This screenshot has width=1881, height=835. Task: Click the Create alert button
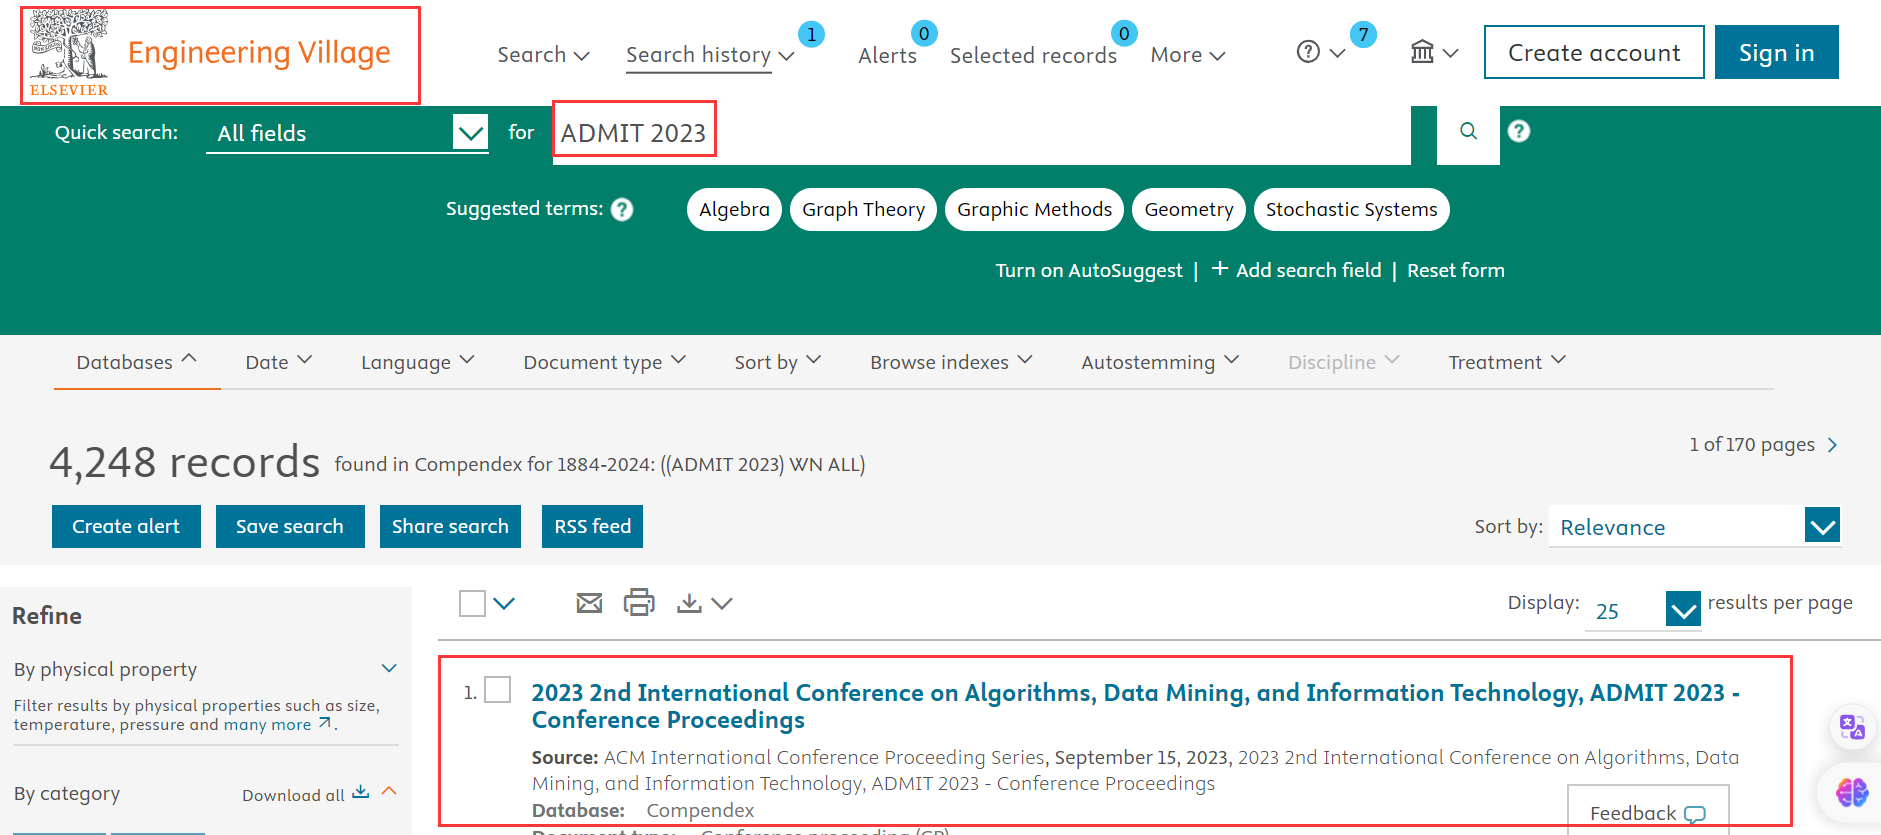click(126, 527)
